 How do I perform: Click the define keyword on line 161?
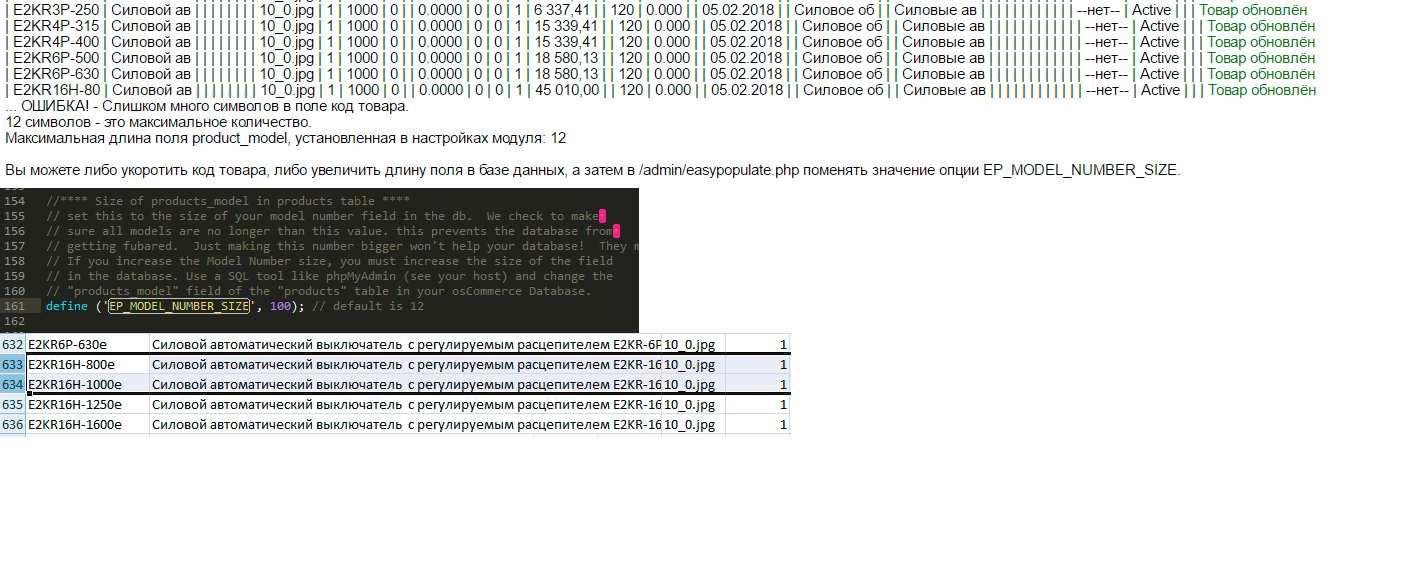(66, 306)
